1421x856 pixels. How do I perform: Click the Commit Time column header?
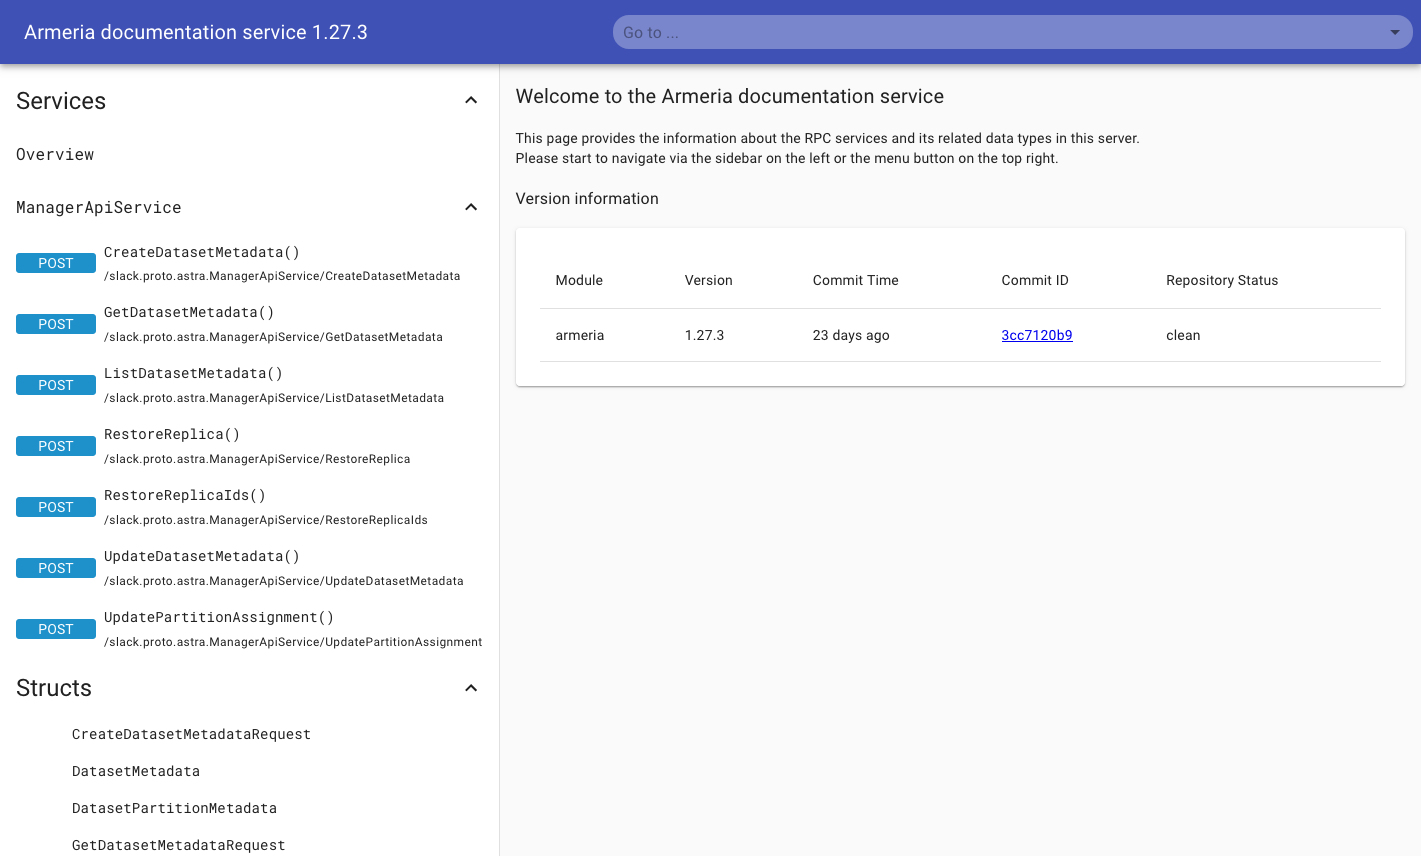(856, 280)
